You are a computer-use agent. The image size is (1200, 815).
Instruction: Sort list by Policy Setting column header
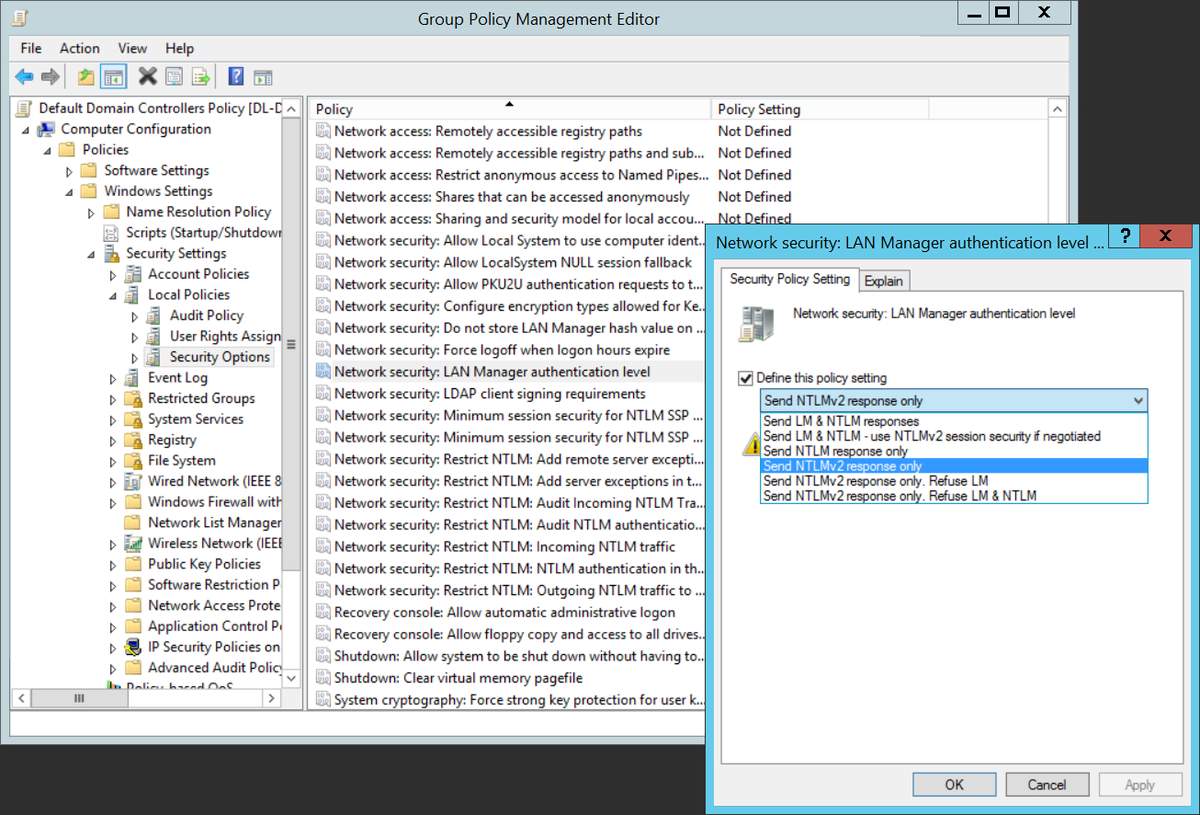pyautogui.click(x=820, y=109)
